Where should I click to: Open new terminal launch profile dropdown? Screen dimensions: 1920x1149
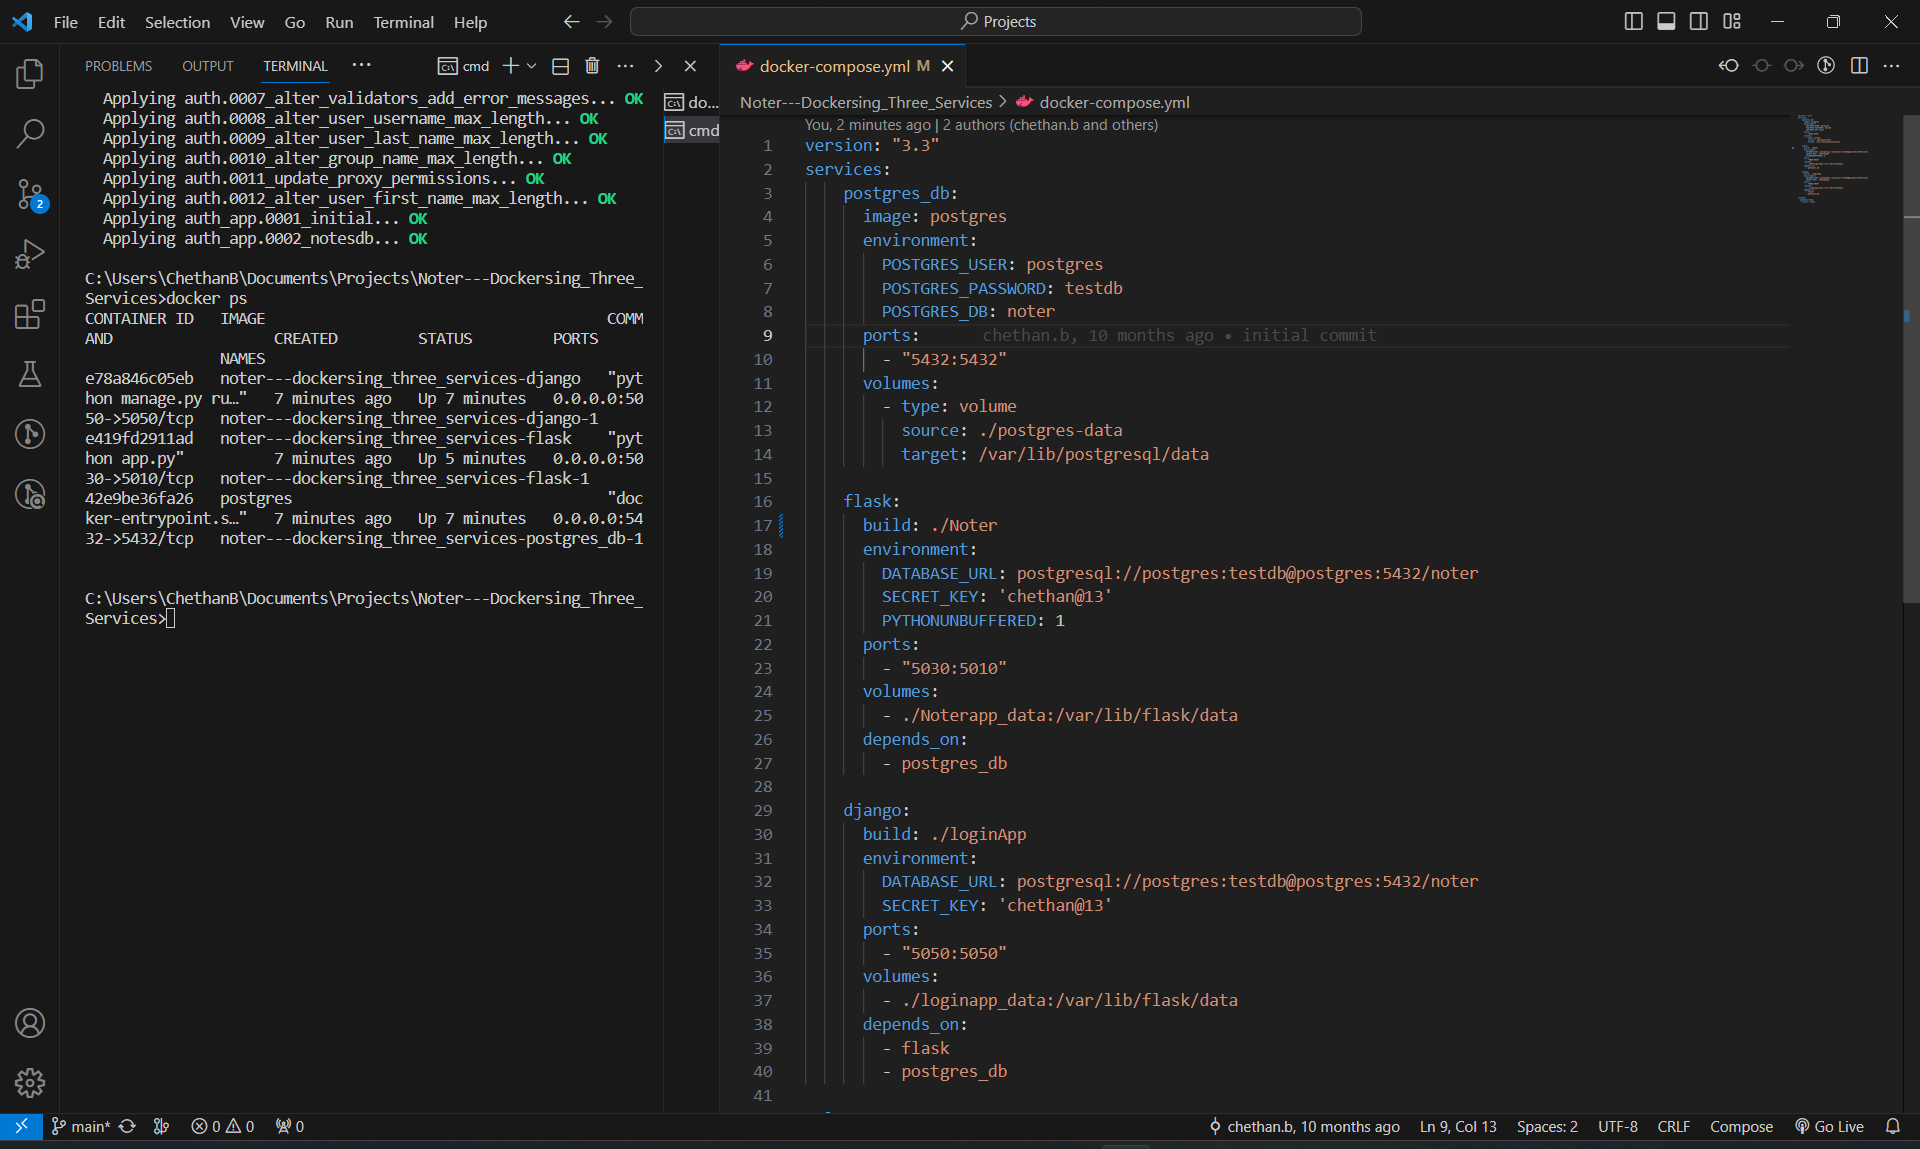point(532,66)
